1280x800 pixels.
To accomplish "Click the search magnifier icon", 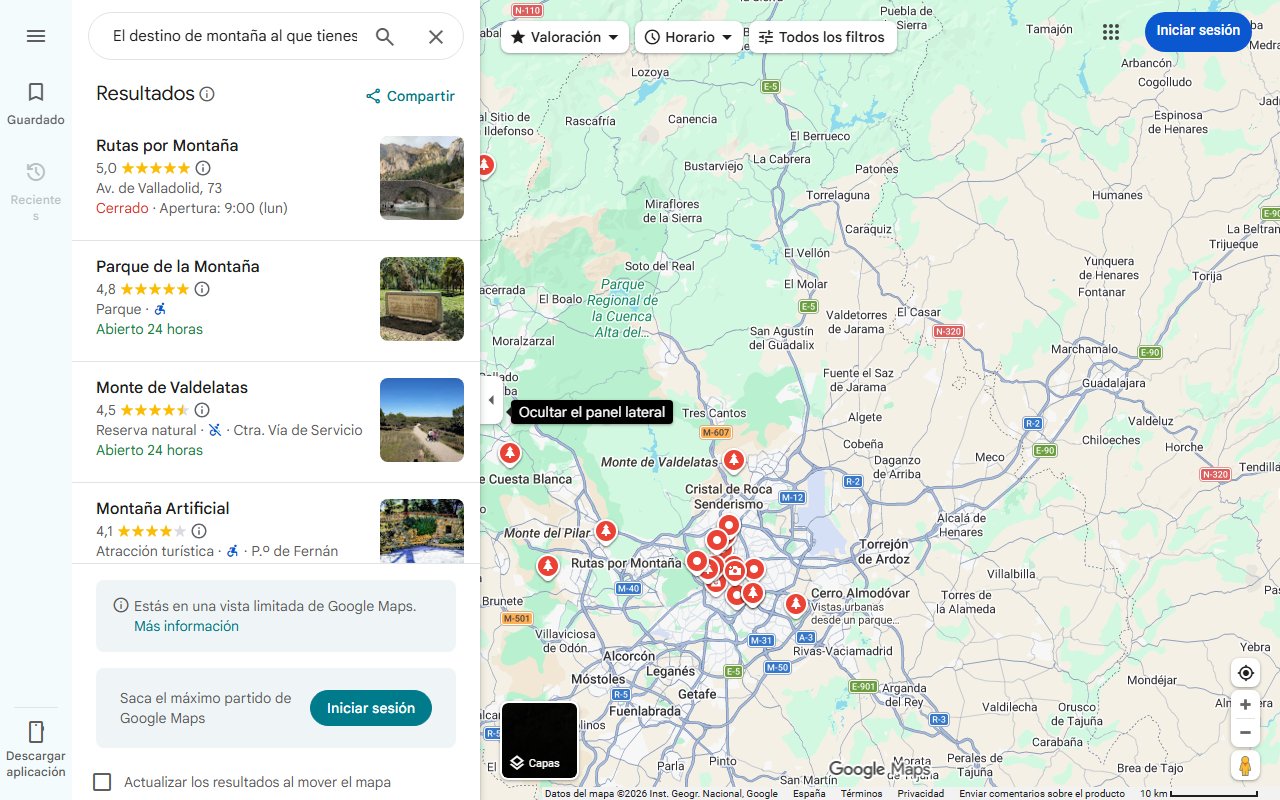I will click(x=385, y=37).
